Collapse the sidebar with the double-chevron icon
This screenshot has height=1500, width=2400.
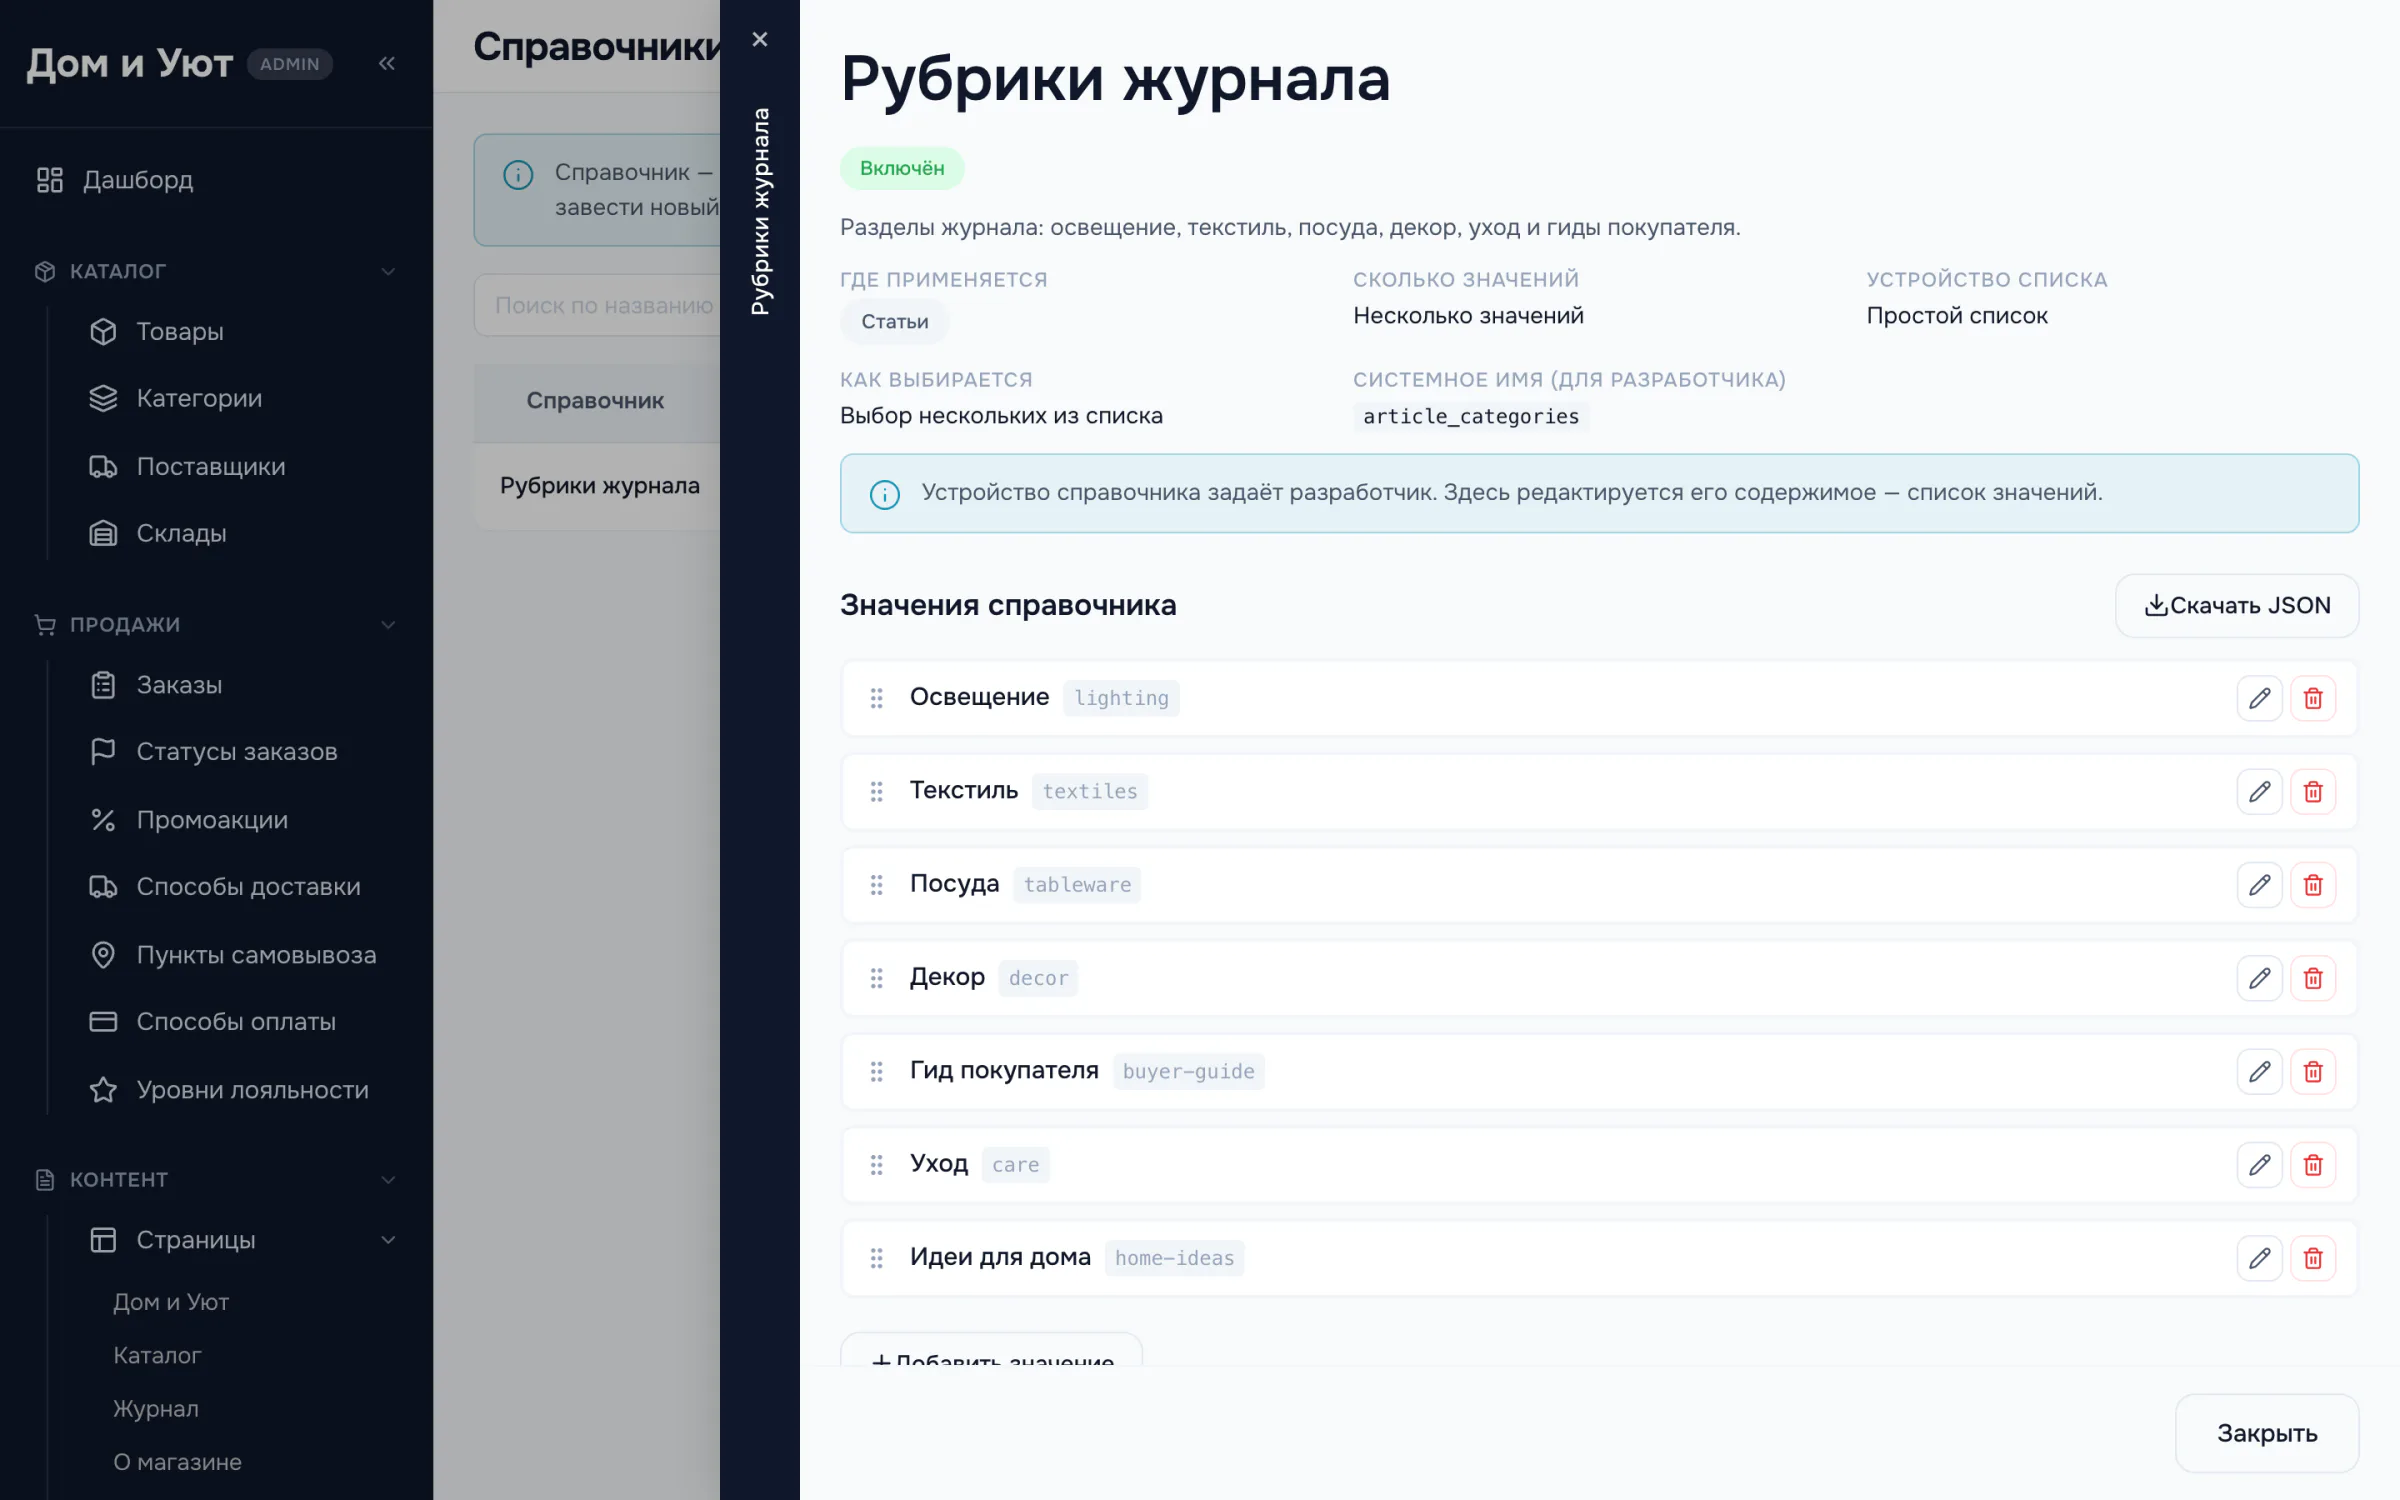pos(387,64)
